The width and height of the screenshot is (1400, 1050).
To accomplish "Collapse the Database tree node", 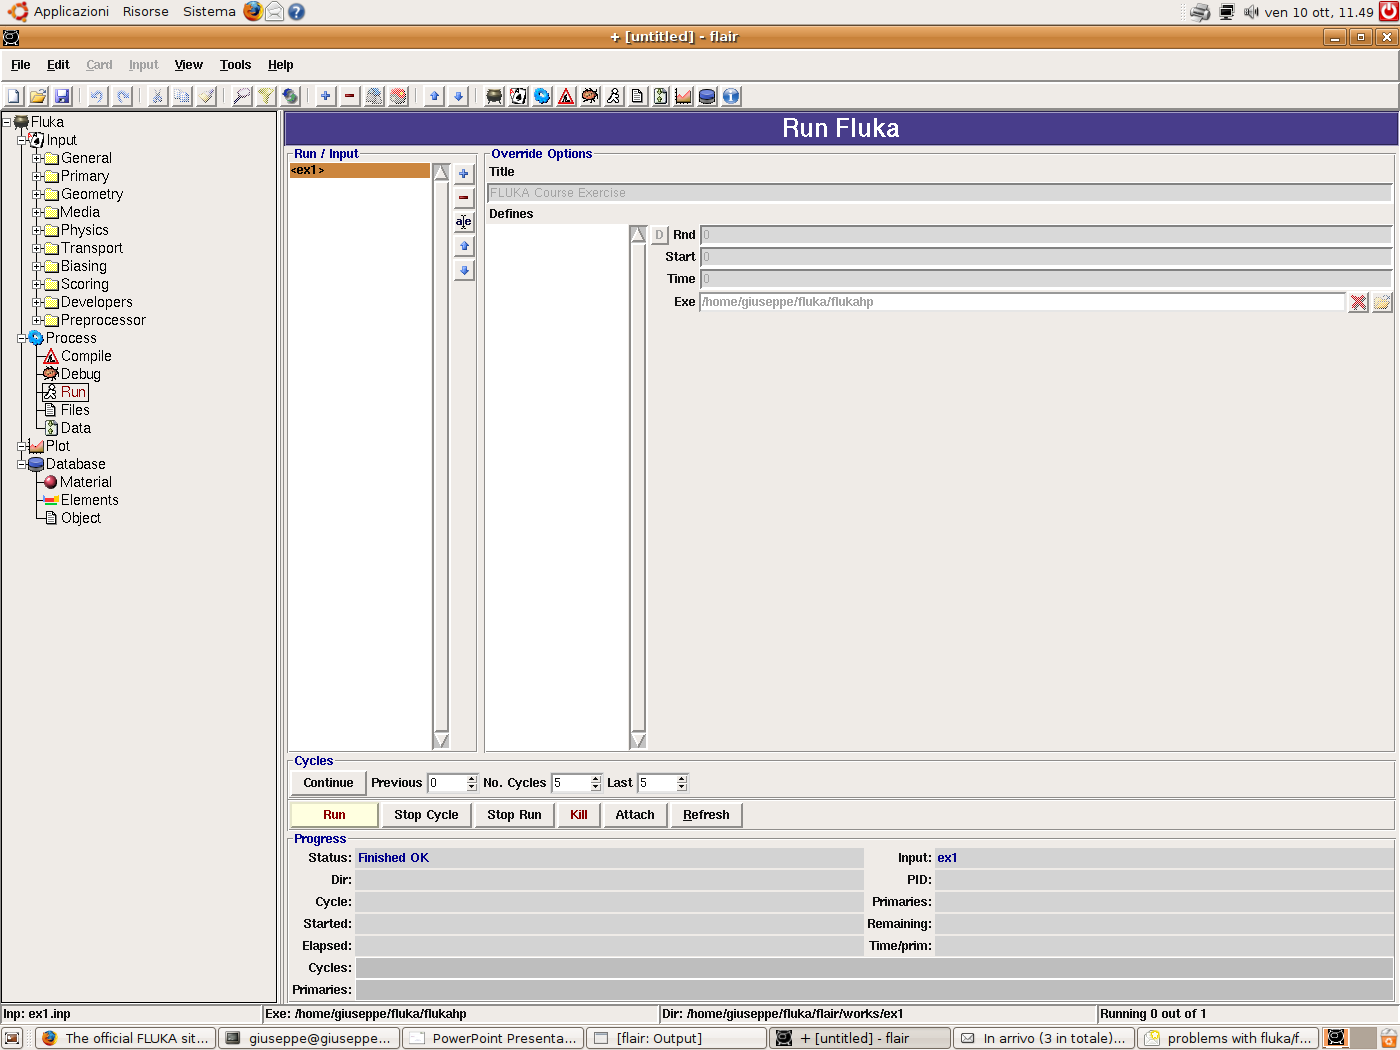I will pos(22,464).
